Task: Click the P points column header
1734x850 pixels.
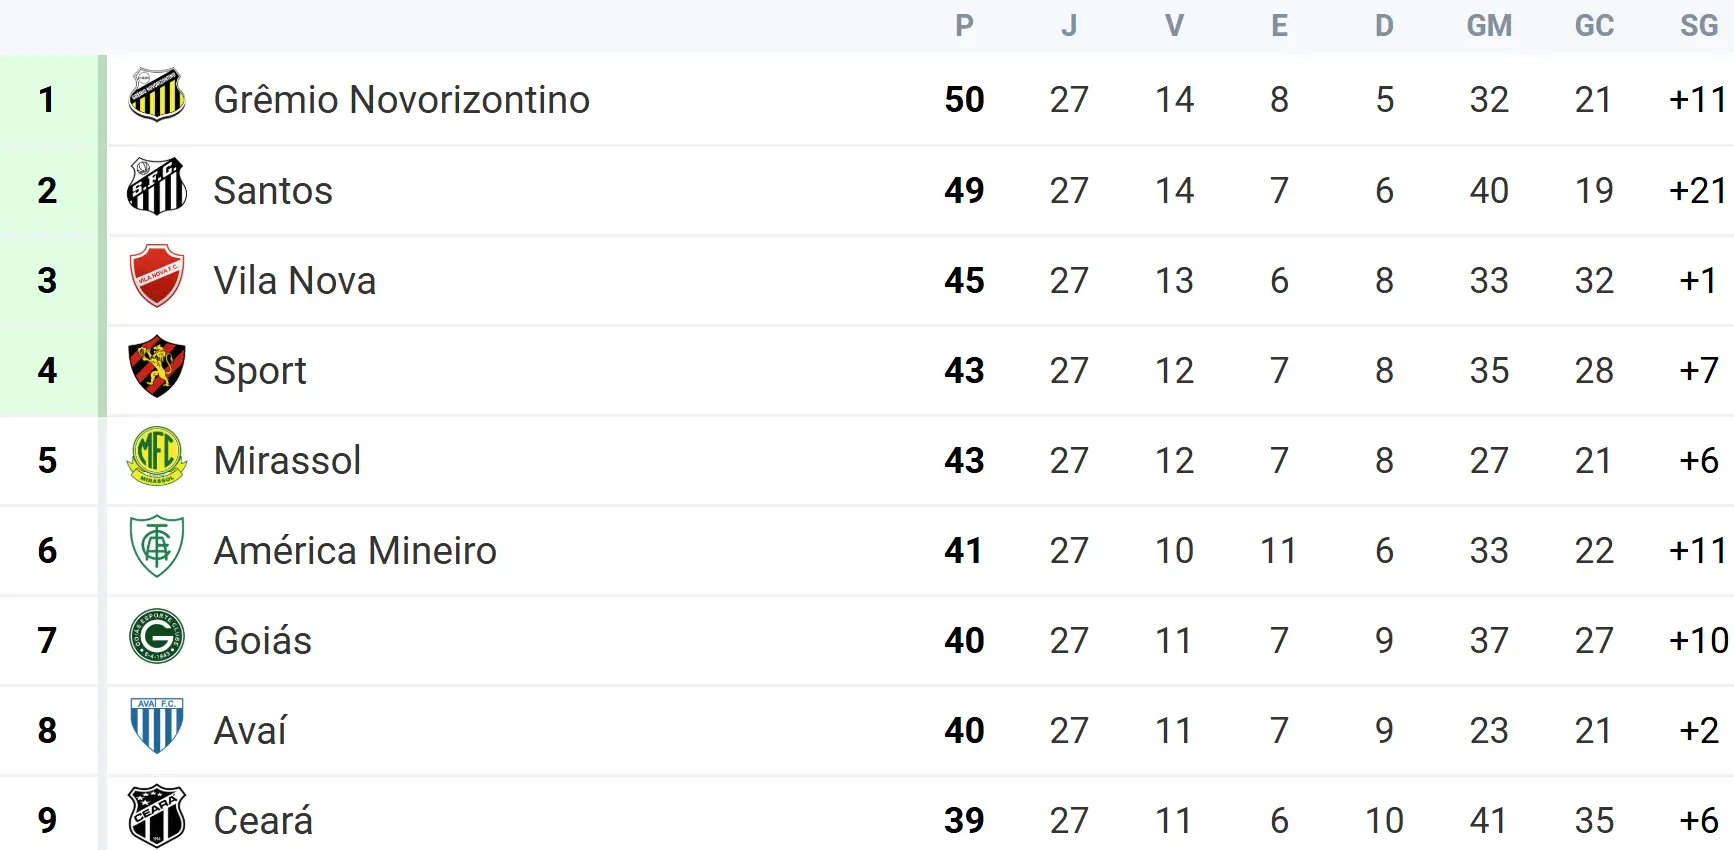Action: pyautogui.click(x=964, y=26)
